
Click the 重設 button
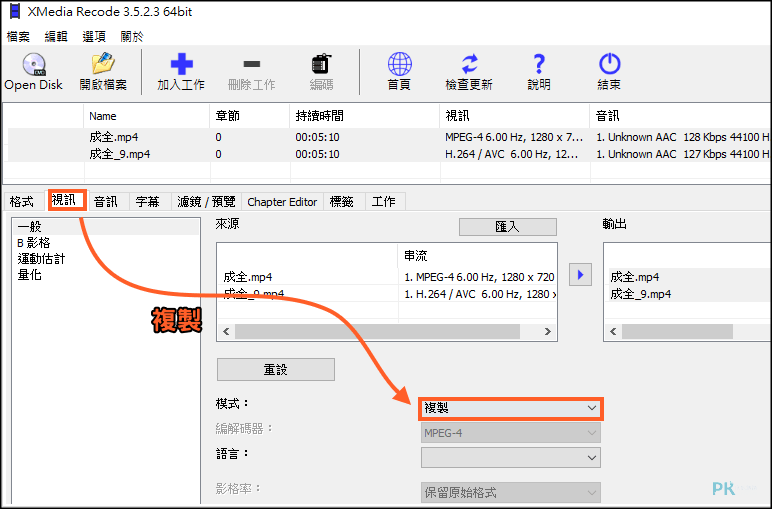tap(276, 370)
